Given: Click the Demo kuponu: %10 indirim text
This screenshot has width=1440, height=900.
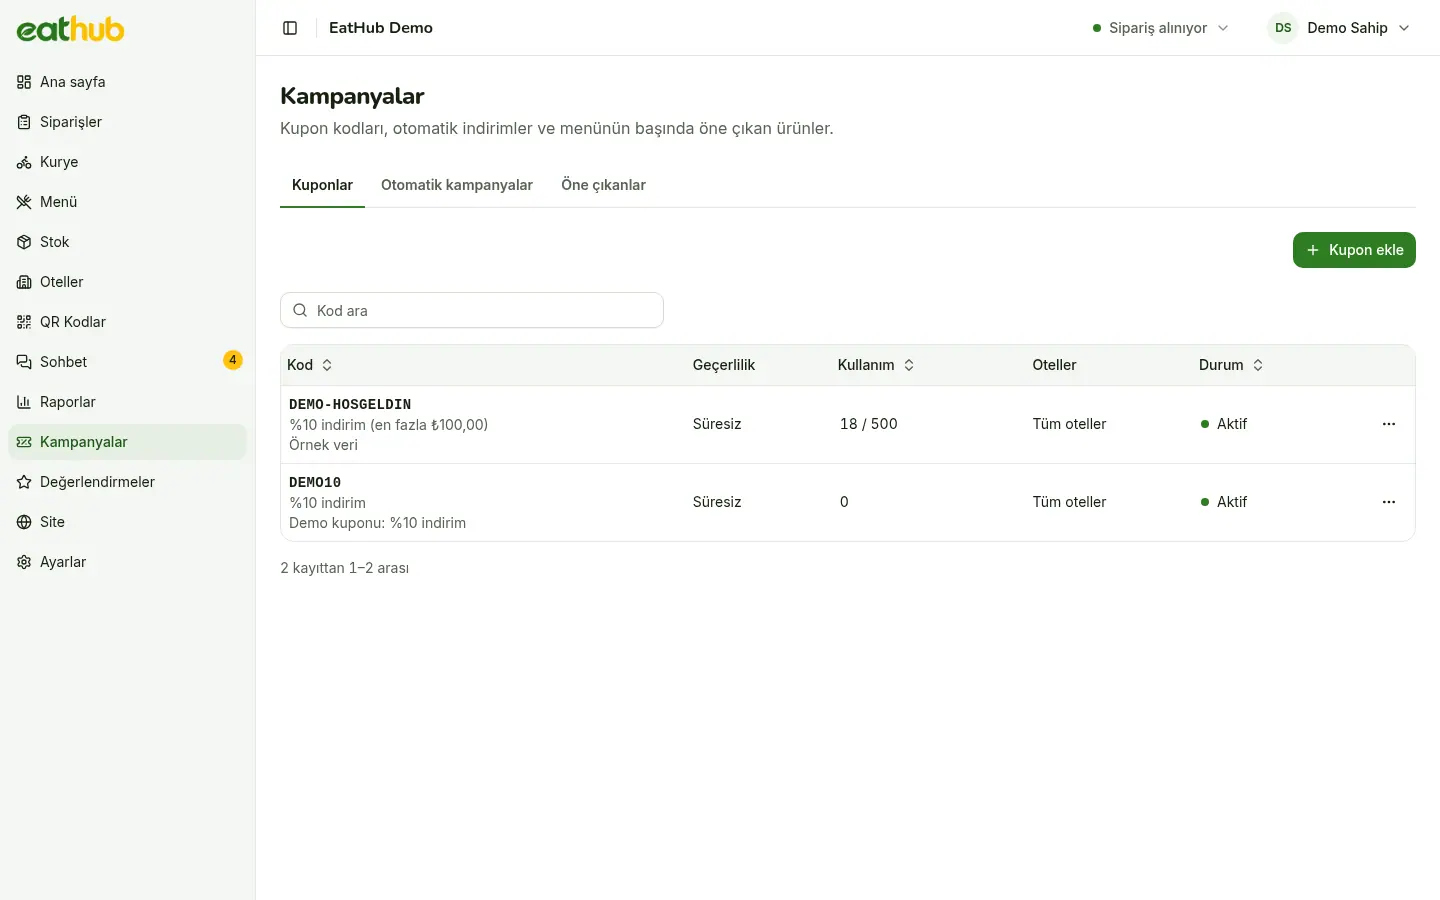Looking at the screenshot, I should (x=377, y=523).
